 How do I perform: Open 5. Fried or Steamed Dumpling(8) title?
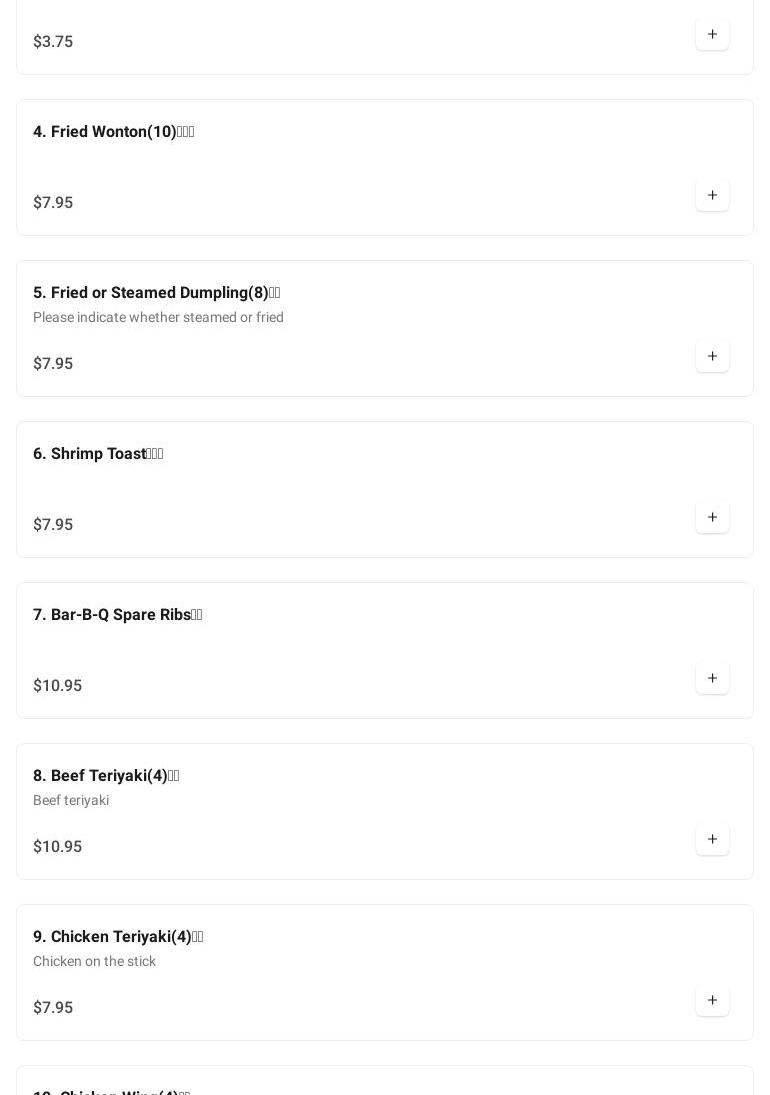pos(156,293)
